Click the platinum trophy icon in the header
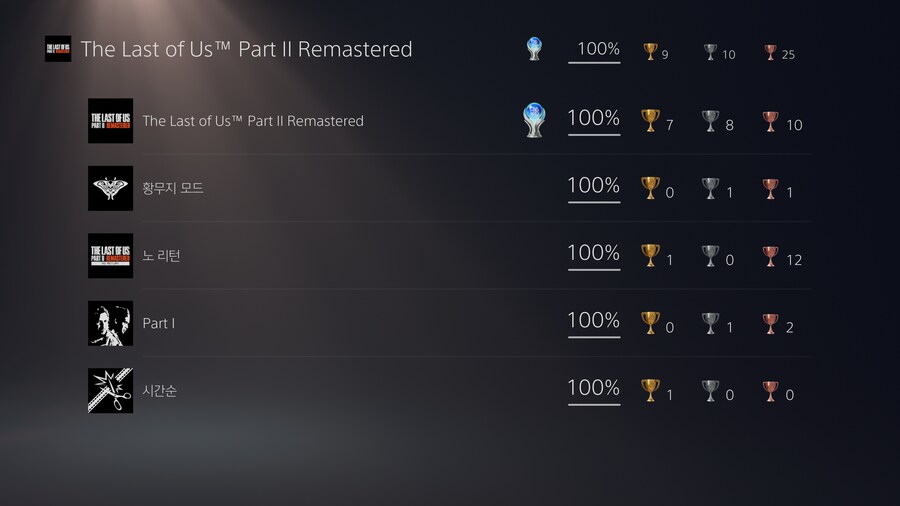The width and height of the screenshot is (900, 506). point(535,48)
